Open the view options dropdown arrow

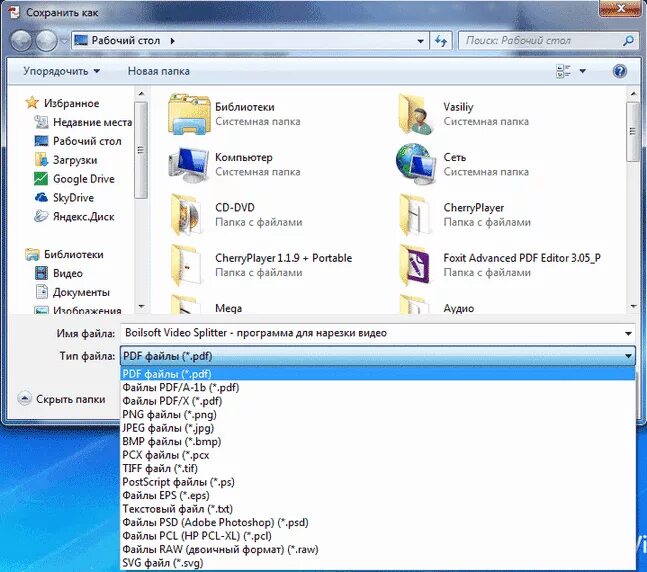click(x=583, y=71)
